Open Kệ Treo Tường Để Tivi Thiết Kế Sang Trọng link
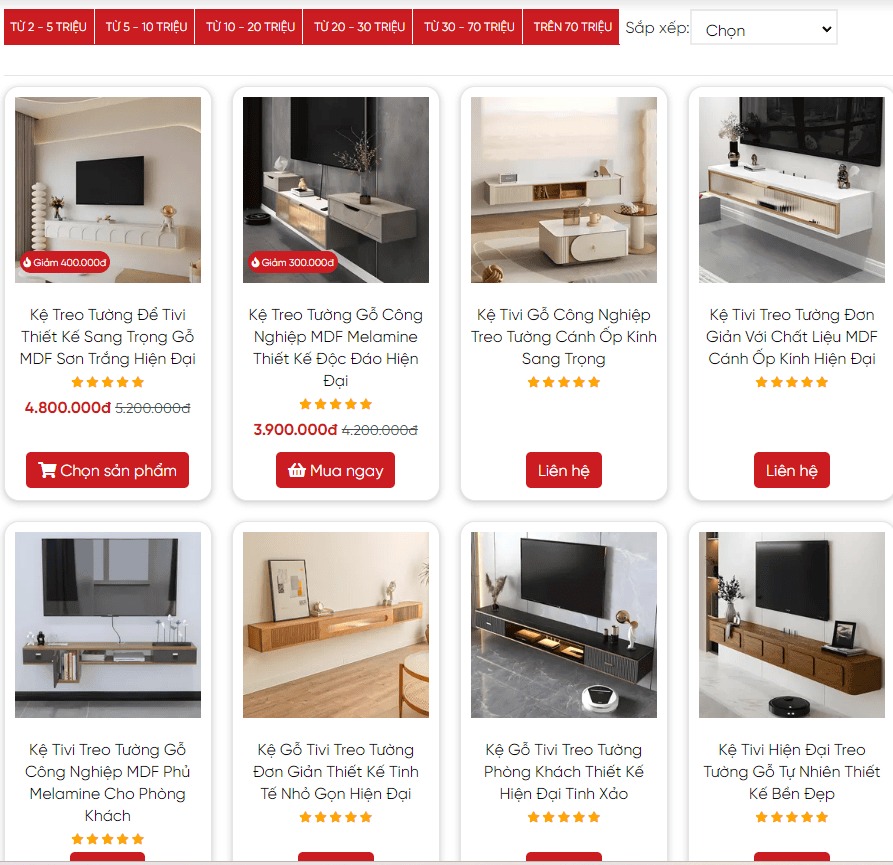 (108, 337)
